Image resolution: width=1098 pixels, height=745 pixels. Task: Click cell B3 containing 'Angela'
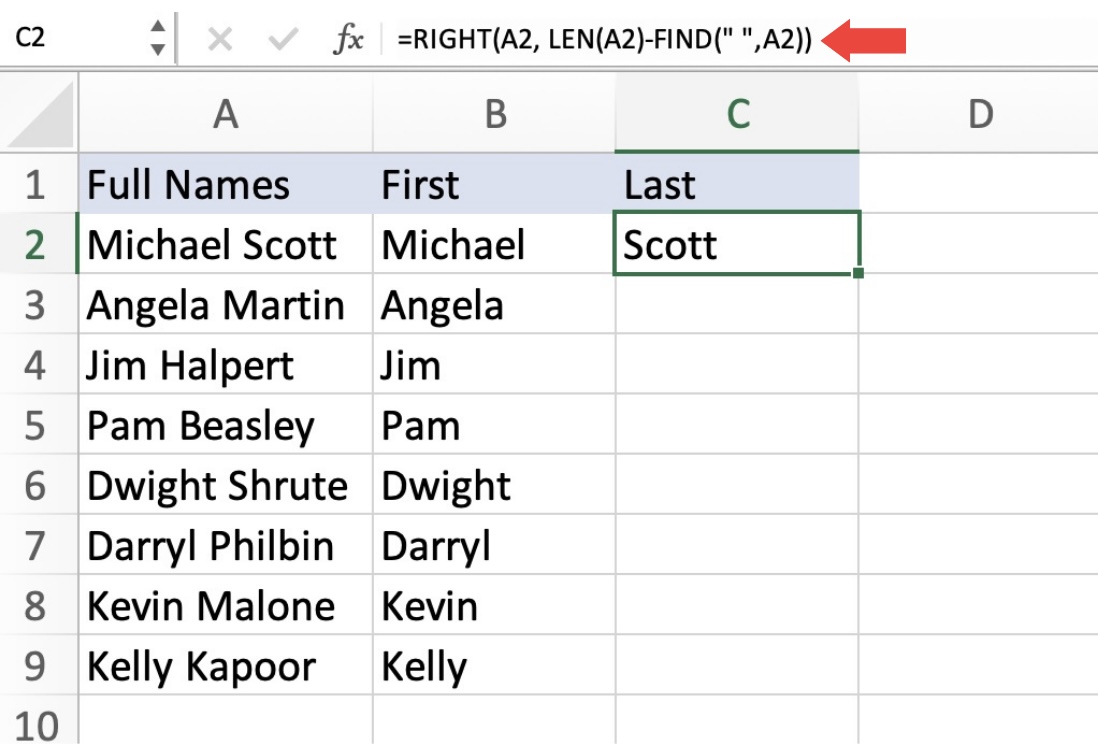tap(494, 305)
